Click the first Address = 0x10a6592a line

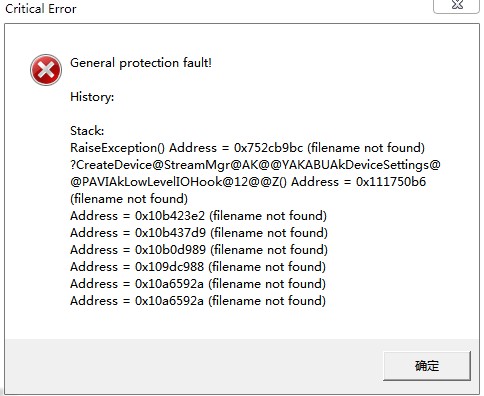click(x=198, y=284)
